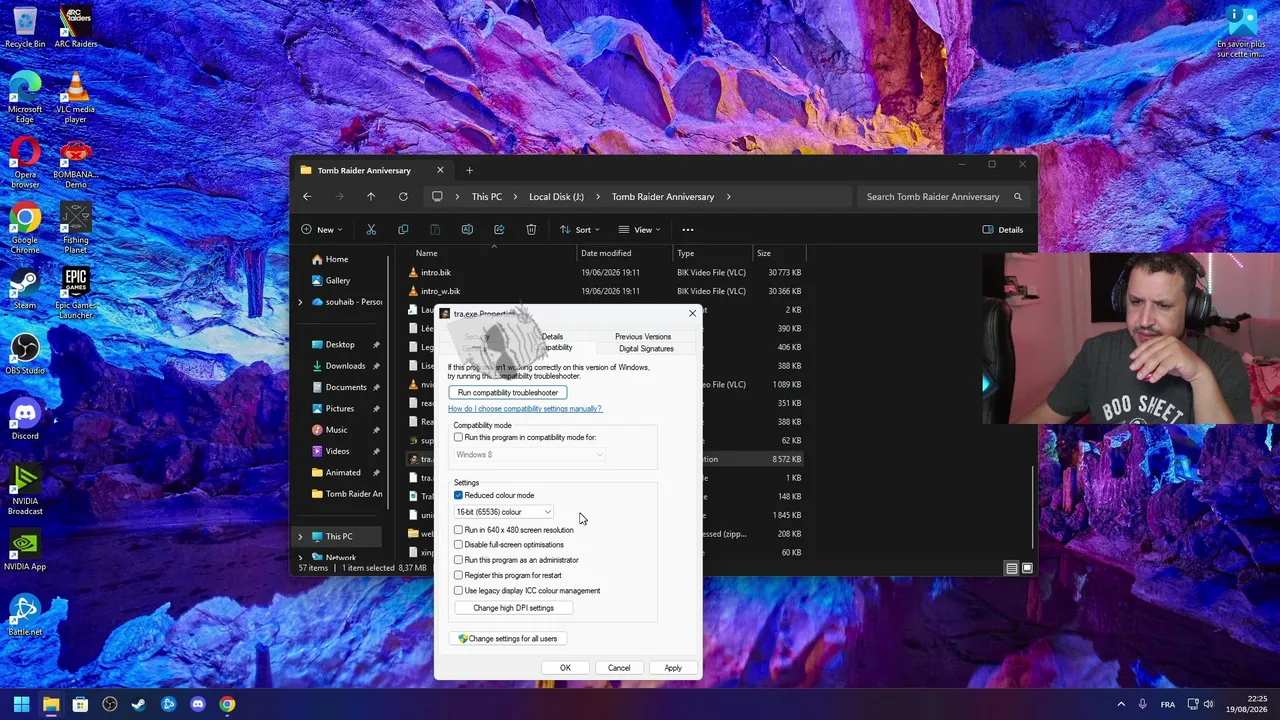
Task: Switch to the Previous Versions tab
Action: [x=643, y=337]
